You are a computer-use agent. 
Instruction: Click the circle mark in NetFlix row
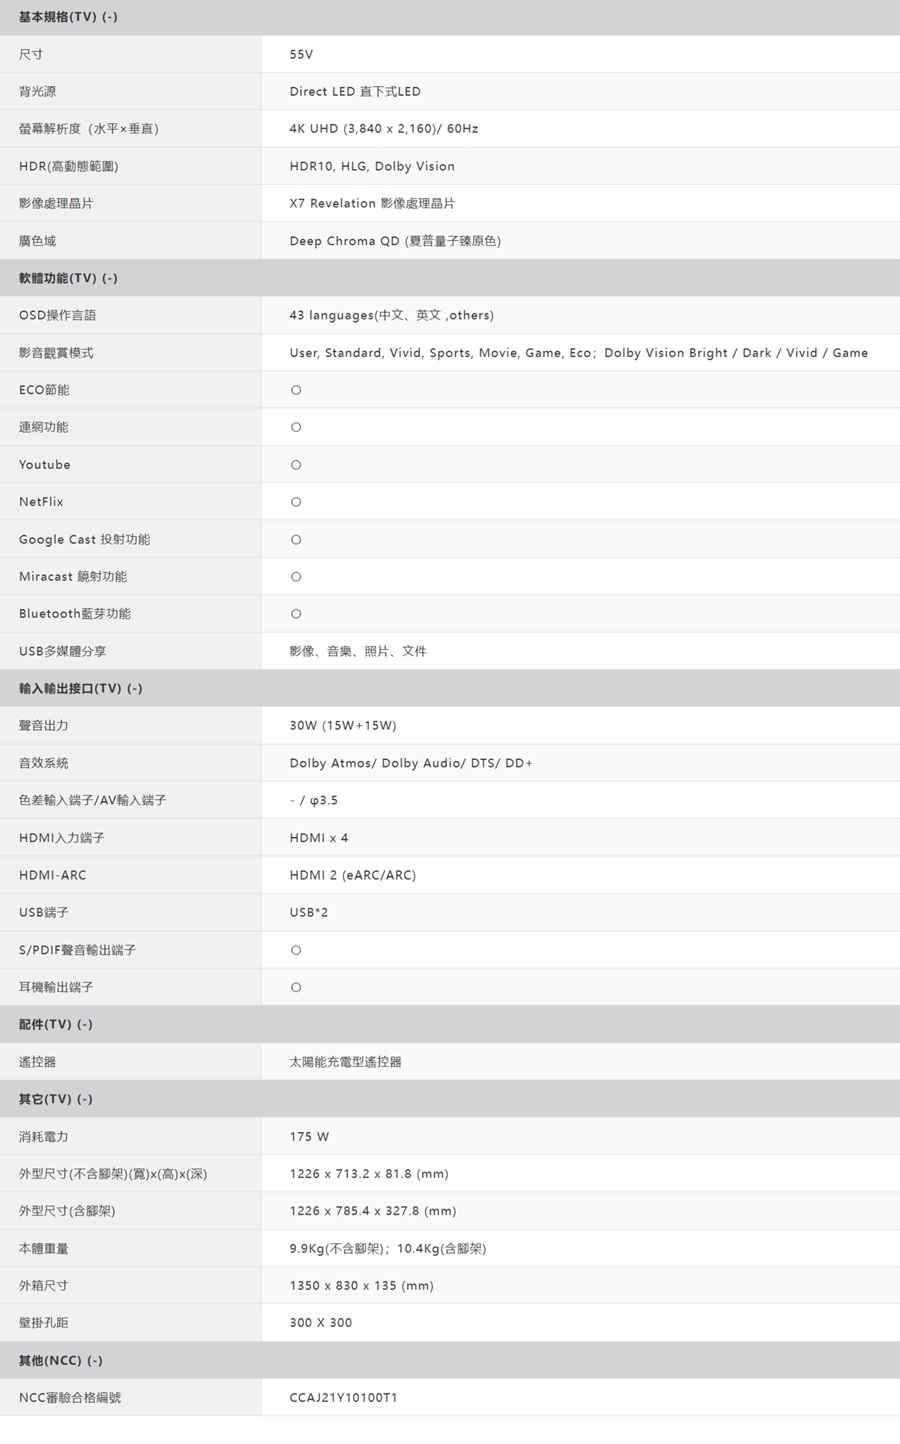[296, 502]
